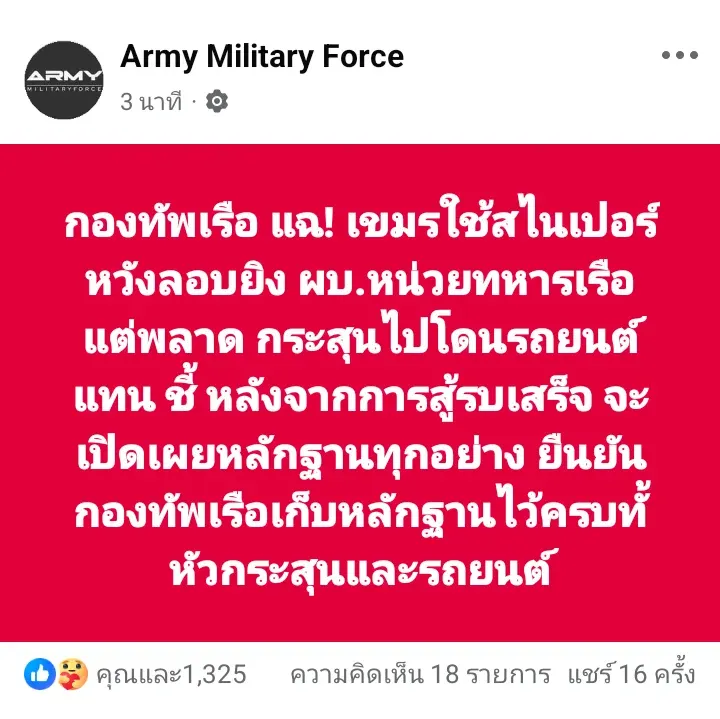Image resolution: width=720 pixels, height=719 pixels.
Task: Click the line starting 'แต่พลาด กระสุน'
Action: click(x=361, y=338)
